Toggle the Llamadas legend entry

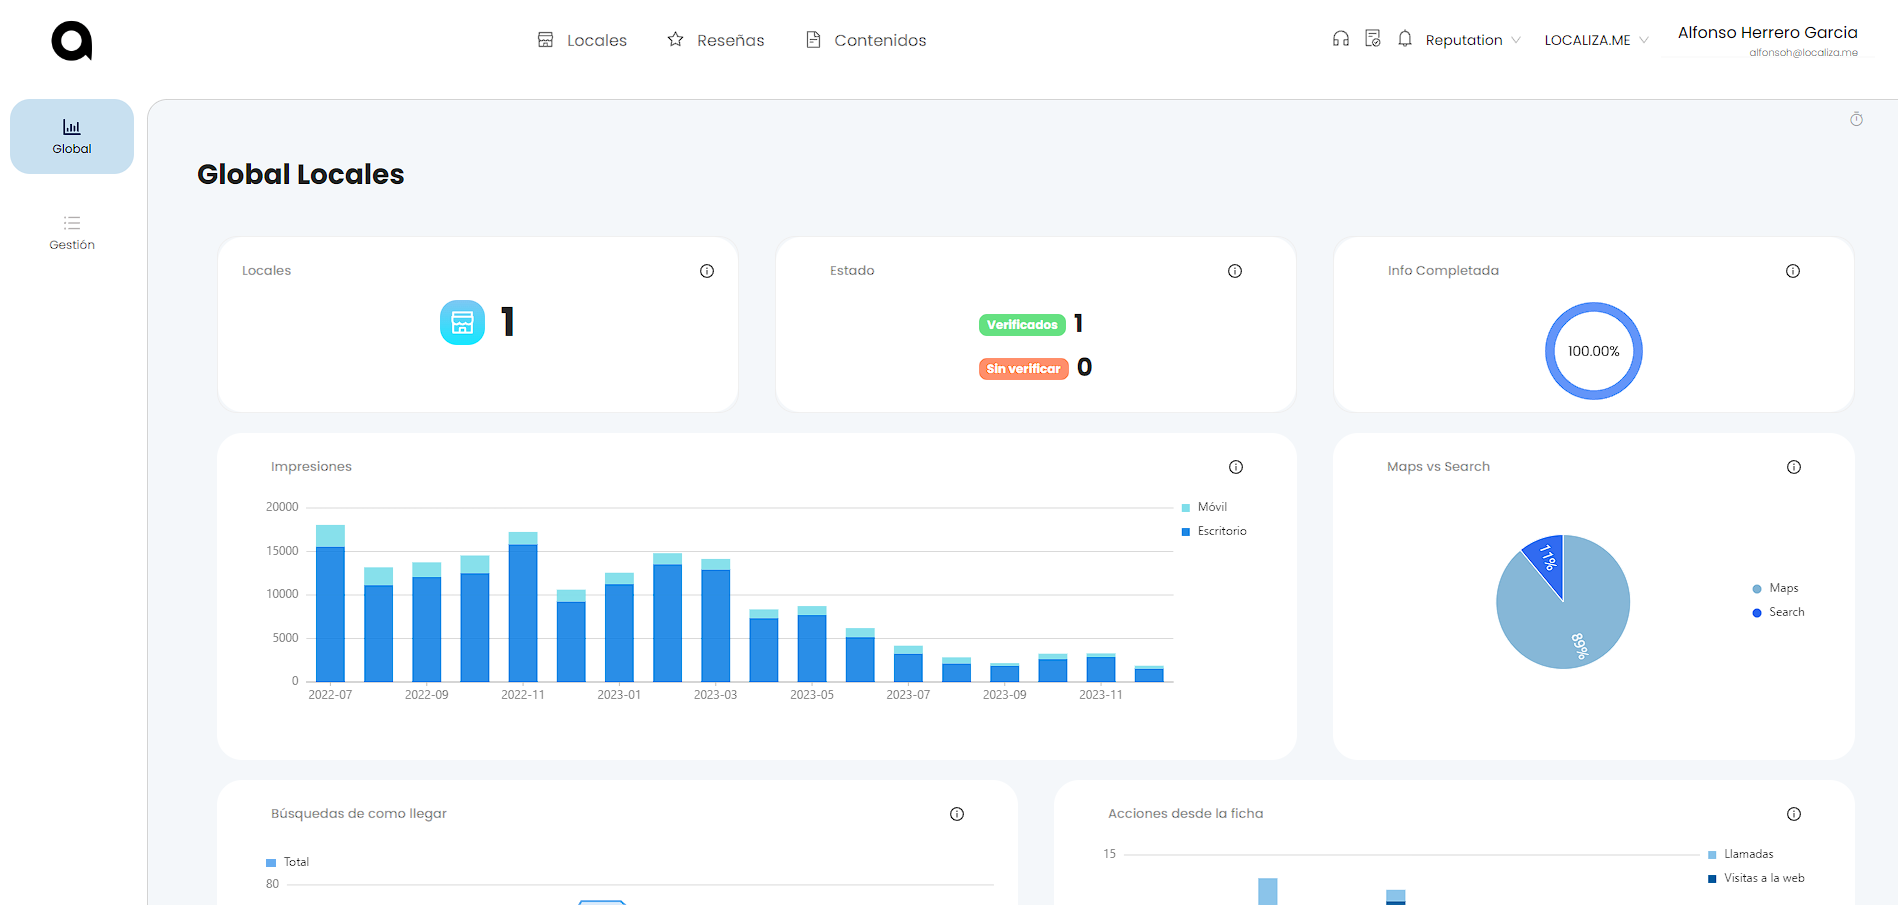1741,854
